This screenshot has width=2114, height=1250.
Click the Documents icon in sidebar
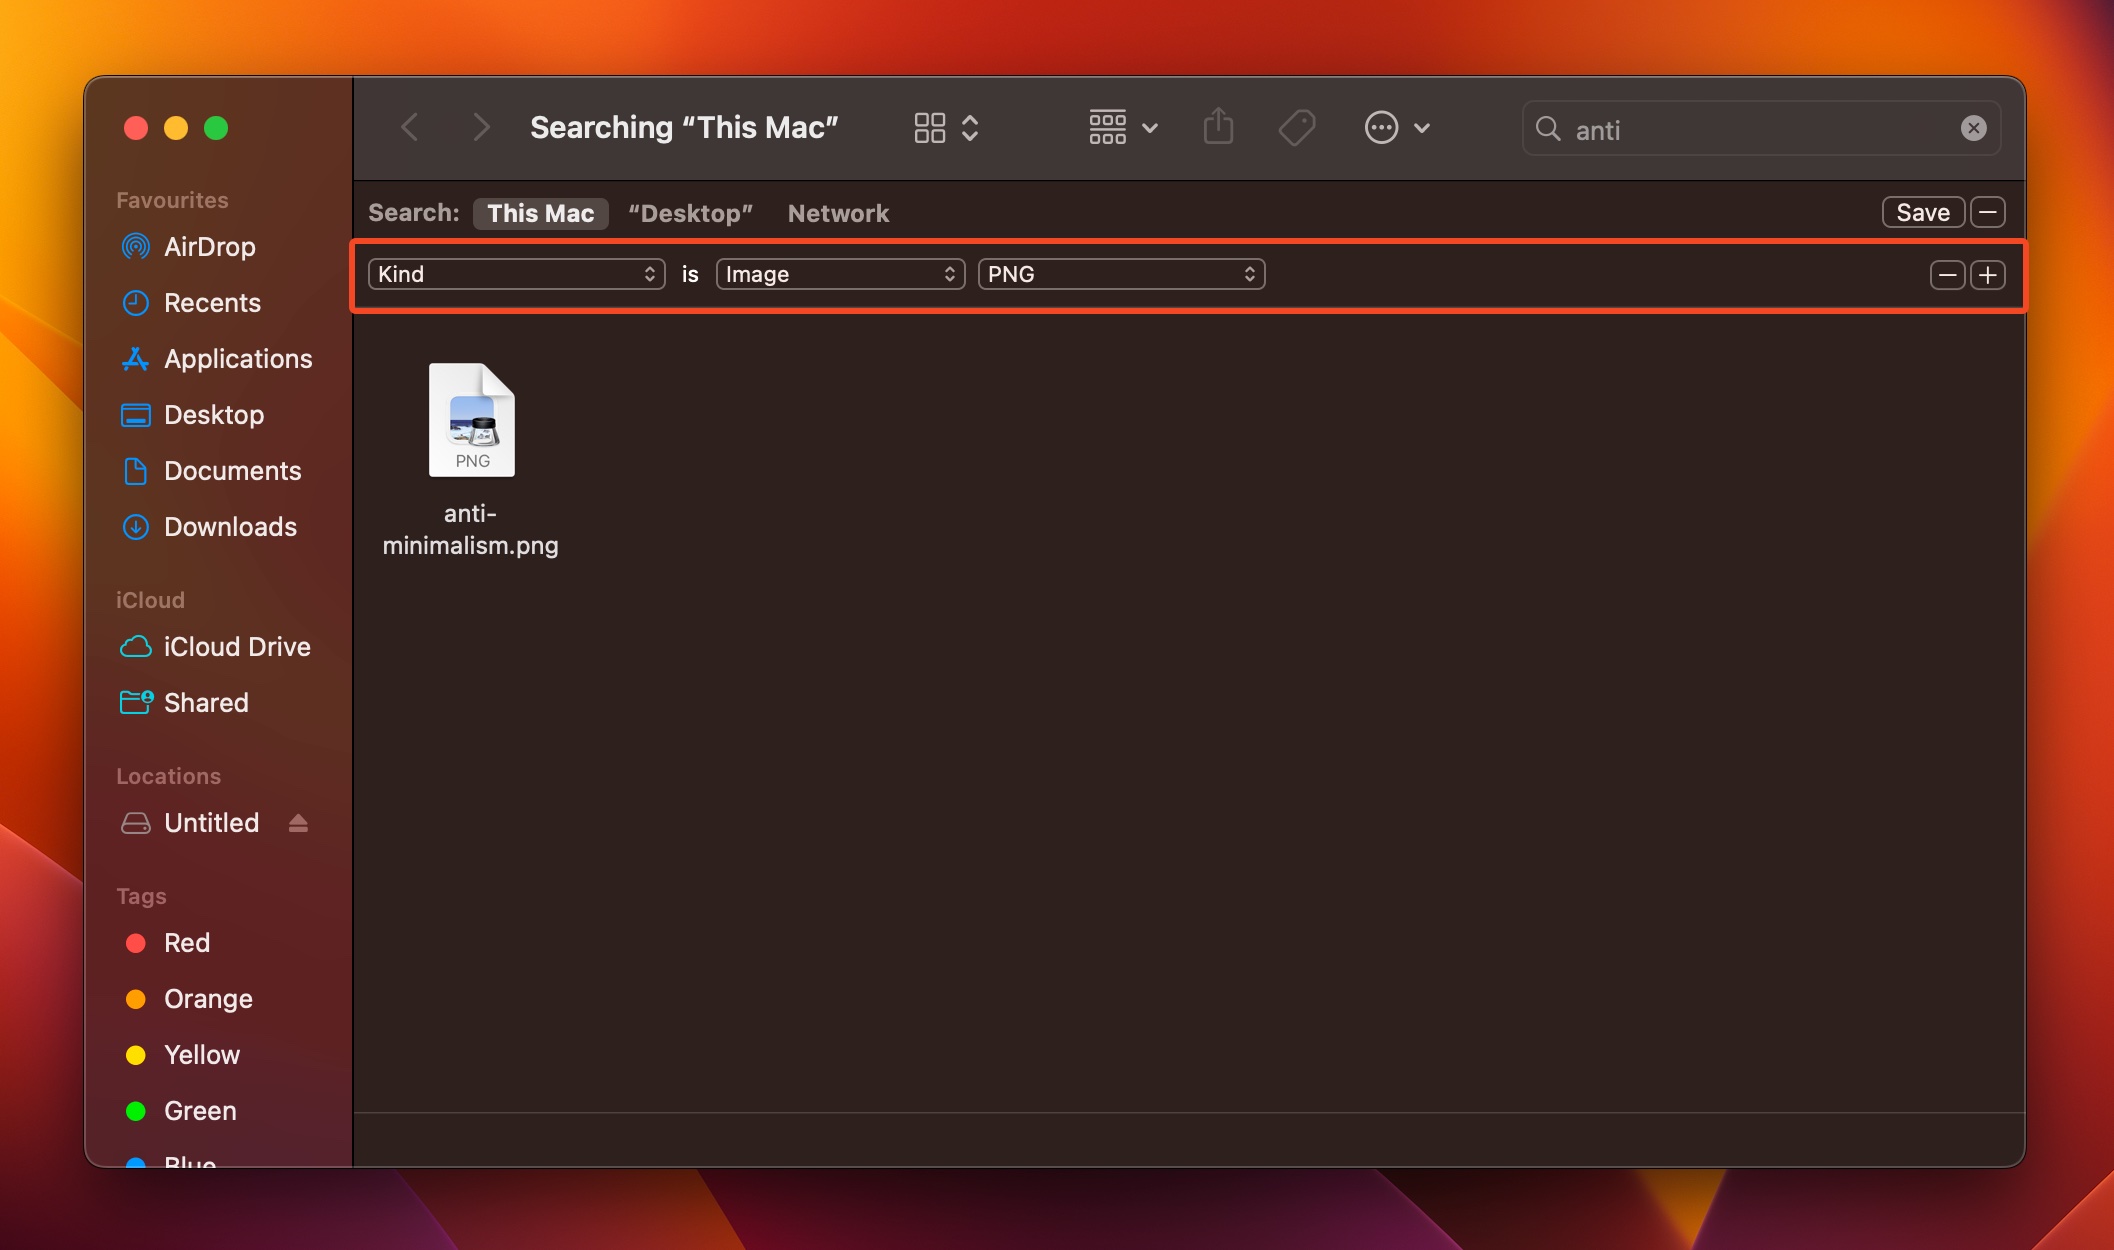tap(137, 470)
